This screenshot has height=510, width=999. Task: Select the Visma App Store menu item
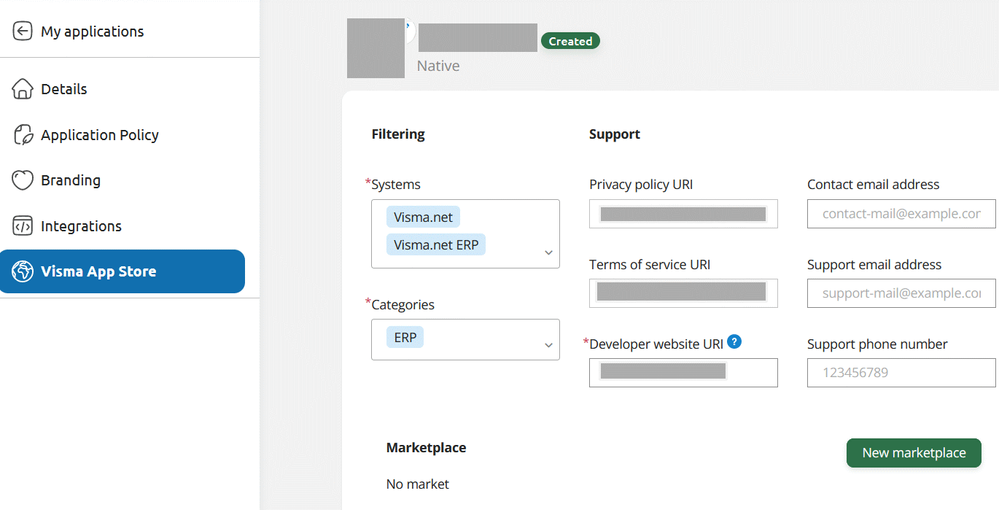[x=122, y=271]
